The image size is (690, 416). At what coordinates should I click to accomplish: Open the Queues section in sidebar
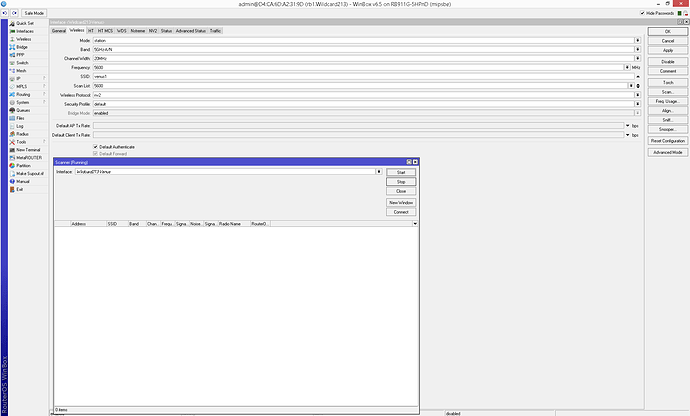23,110
